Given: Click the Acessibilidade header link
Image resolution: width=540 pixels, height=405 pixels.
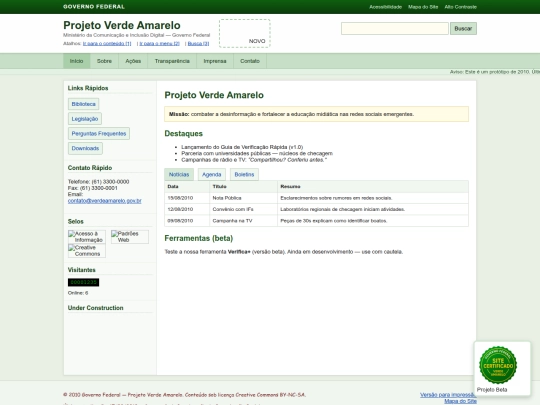Looking at the screenshot, I should [385, 7].
